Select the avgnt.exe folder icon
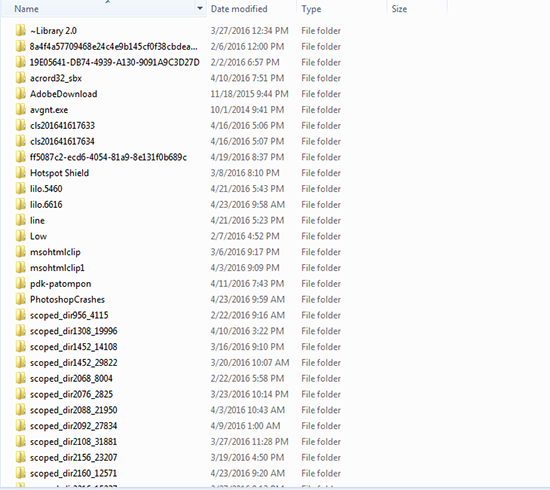 (x=21, y=109)
